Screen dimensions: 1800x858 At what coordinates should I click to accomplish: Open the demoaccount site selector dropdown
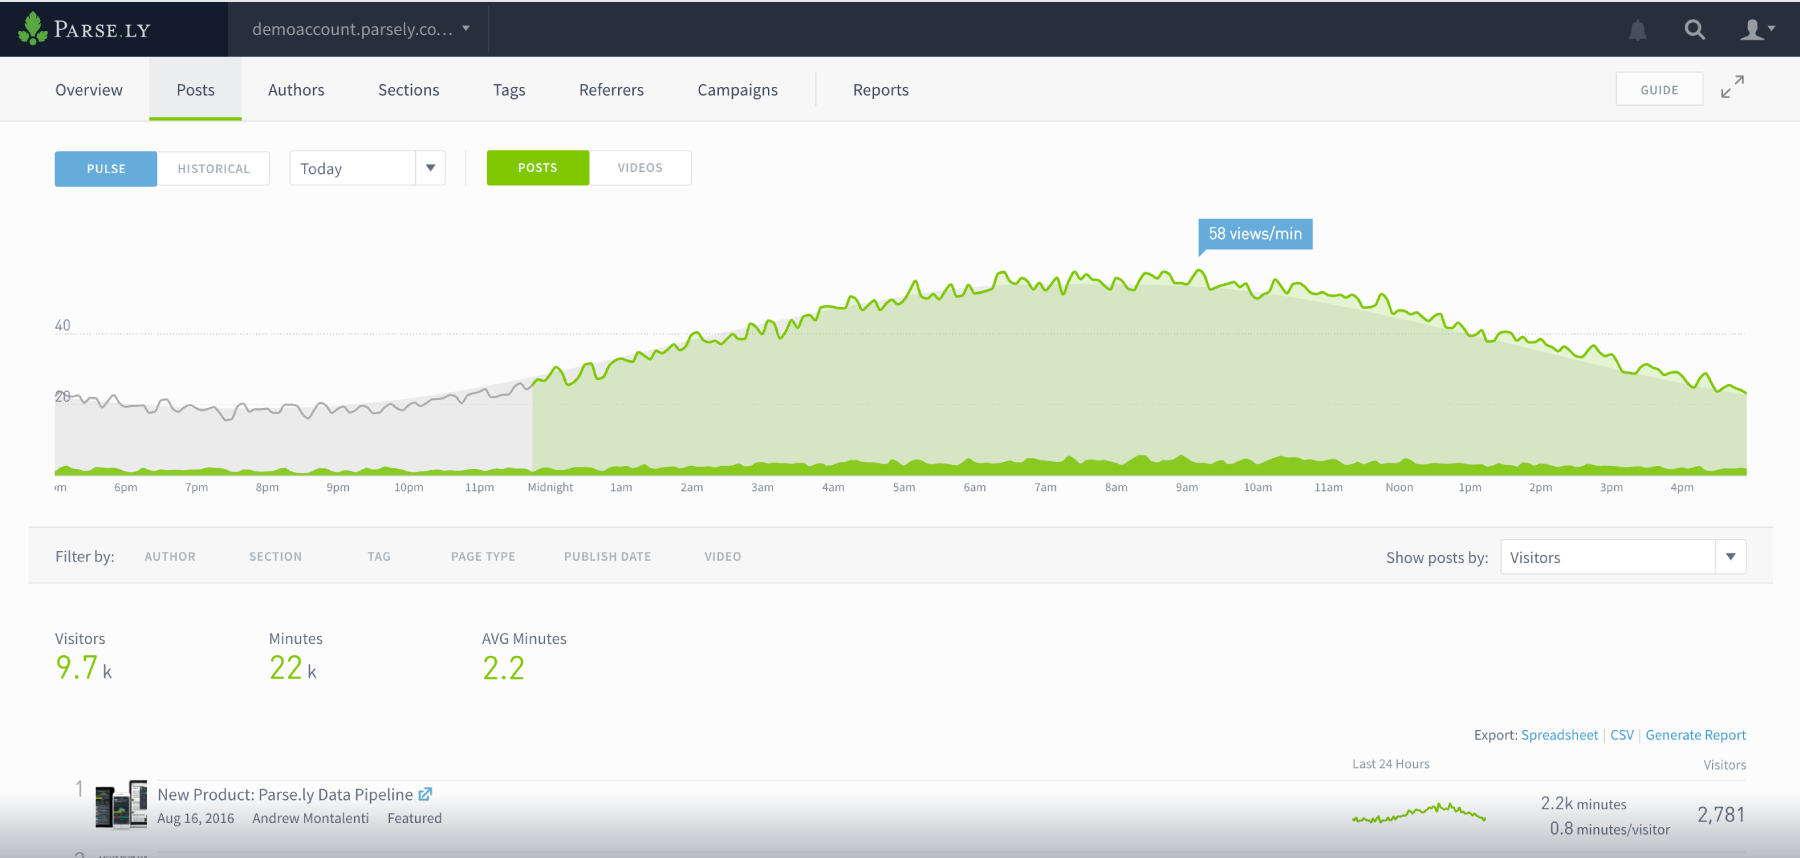coord(360,29)
